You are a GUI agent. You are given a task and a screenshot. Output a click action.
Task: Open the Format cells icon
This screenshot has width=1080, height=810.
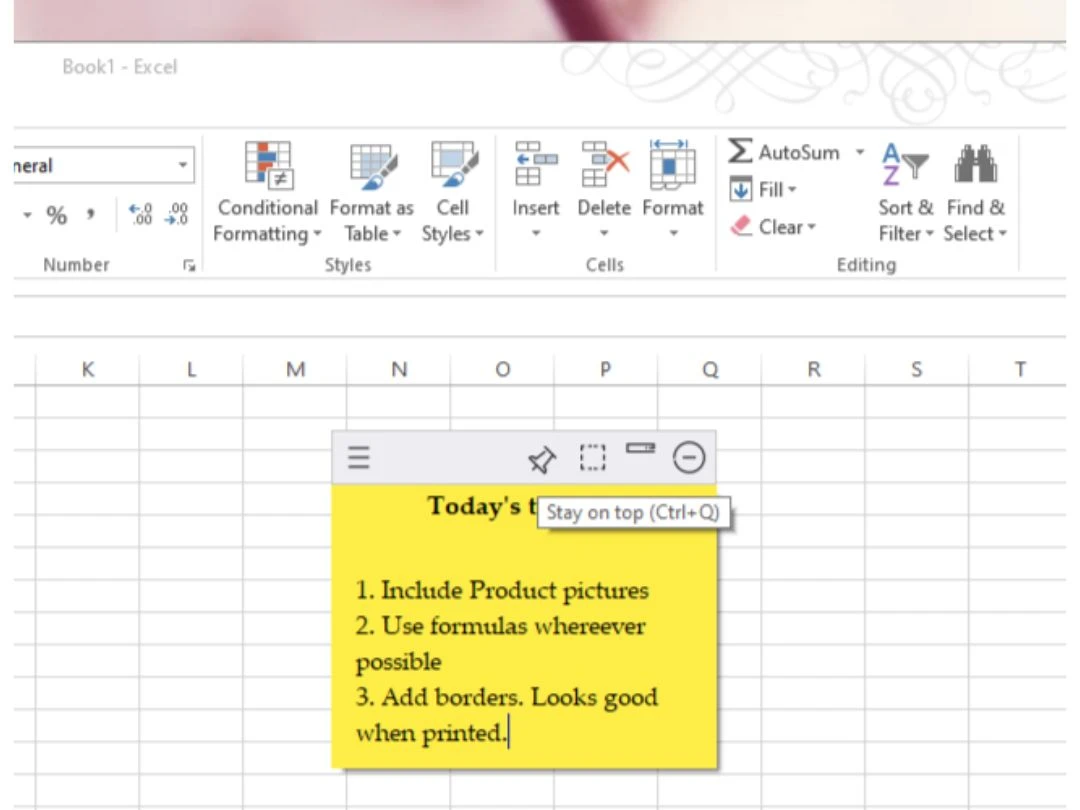coord(672,166)
